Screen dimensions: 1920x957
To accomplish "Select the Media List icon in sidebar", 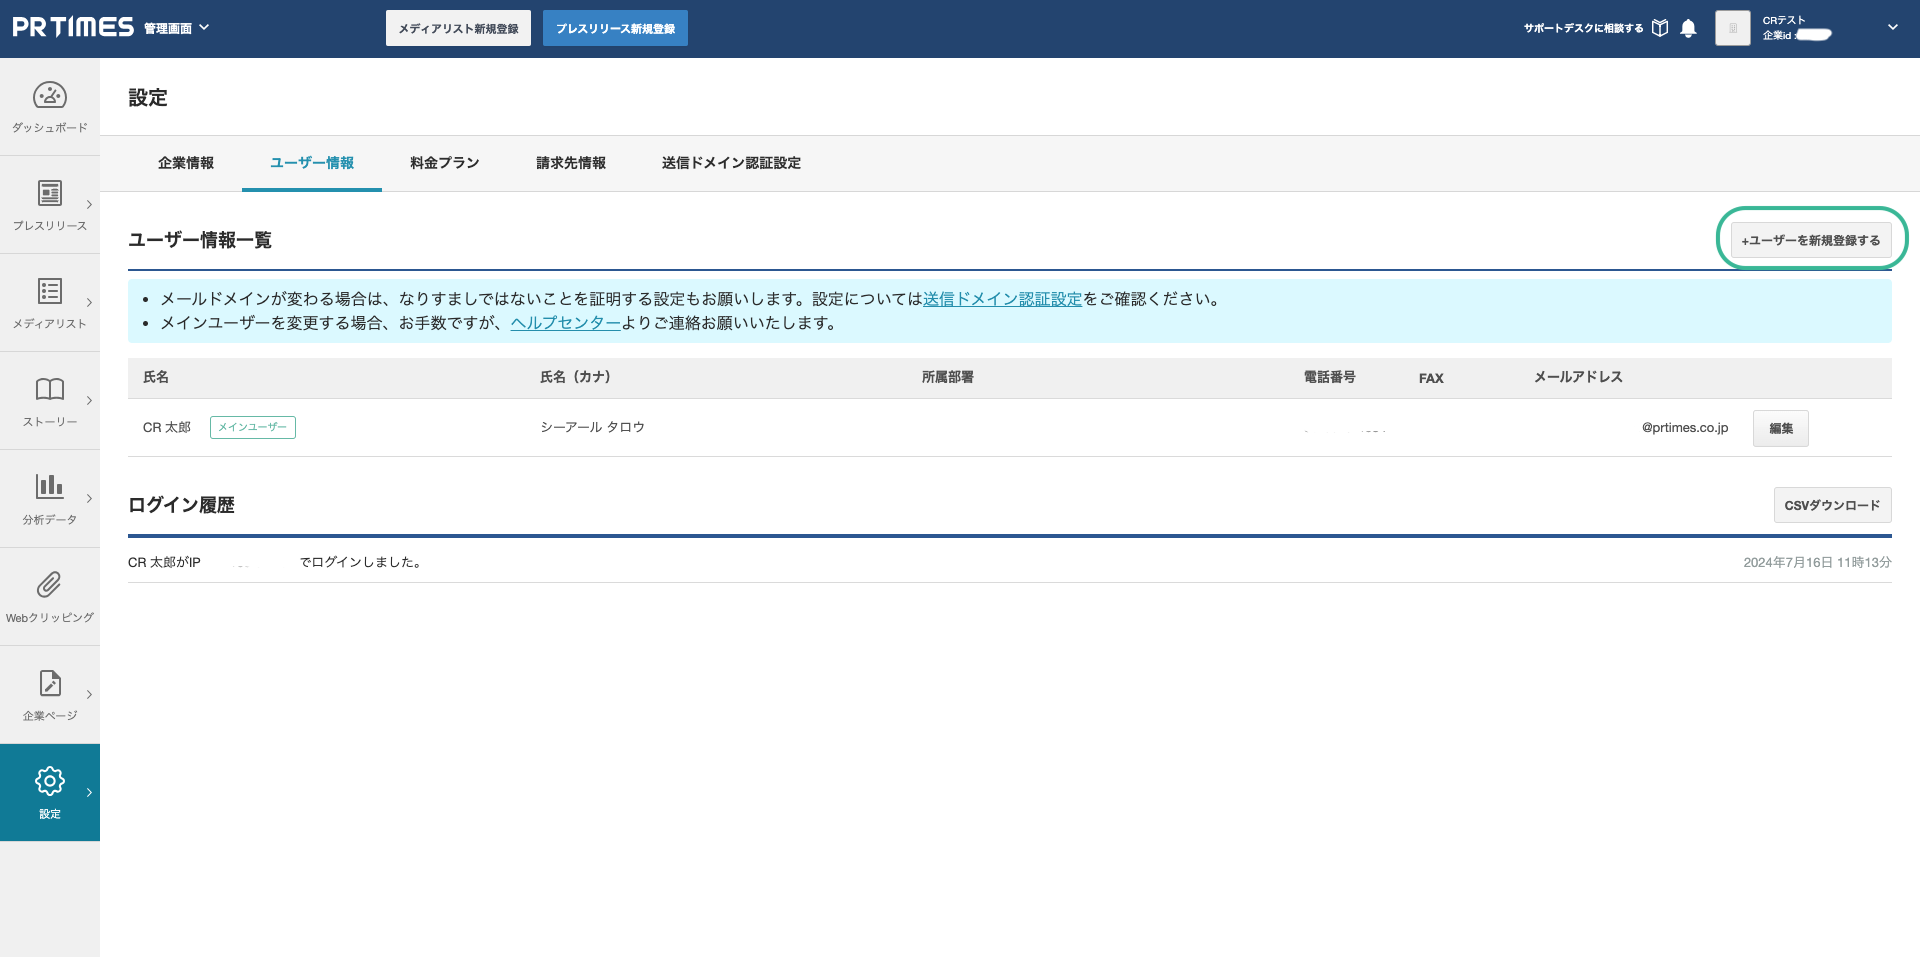I will 49,291.
